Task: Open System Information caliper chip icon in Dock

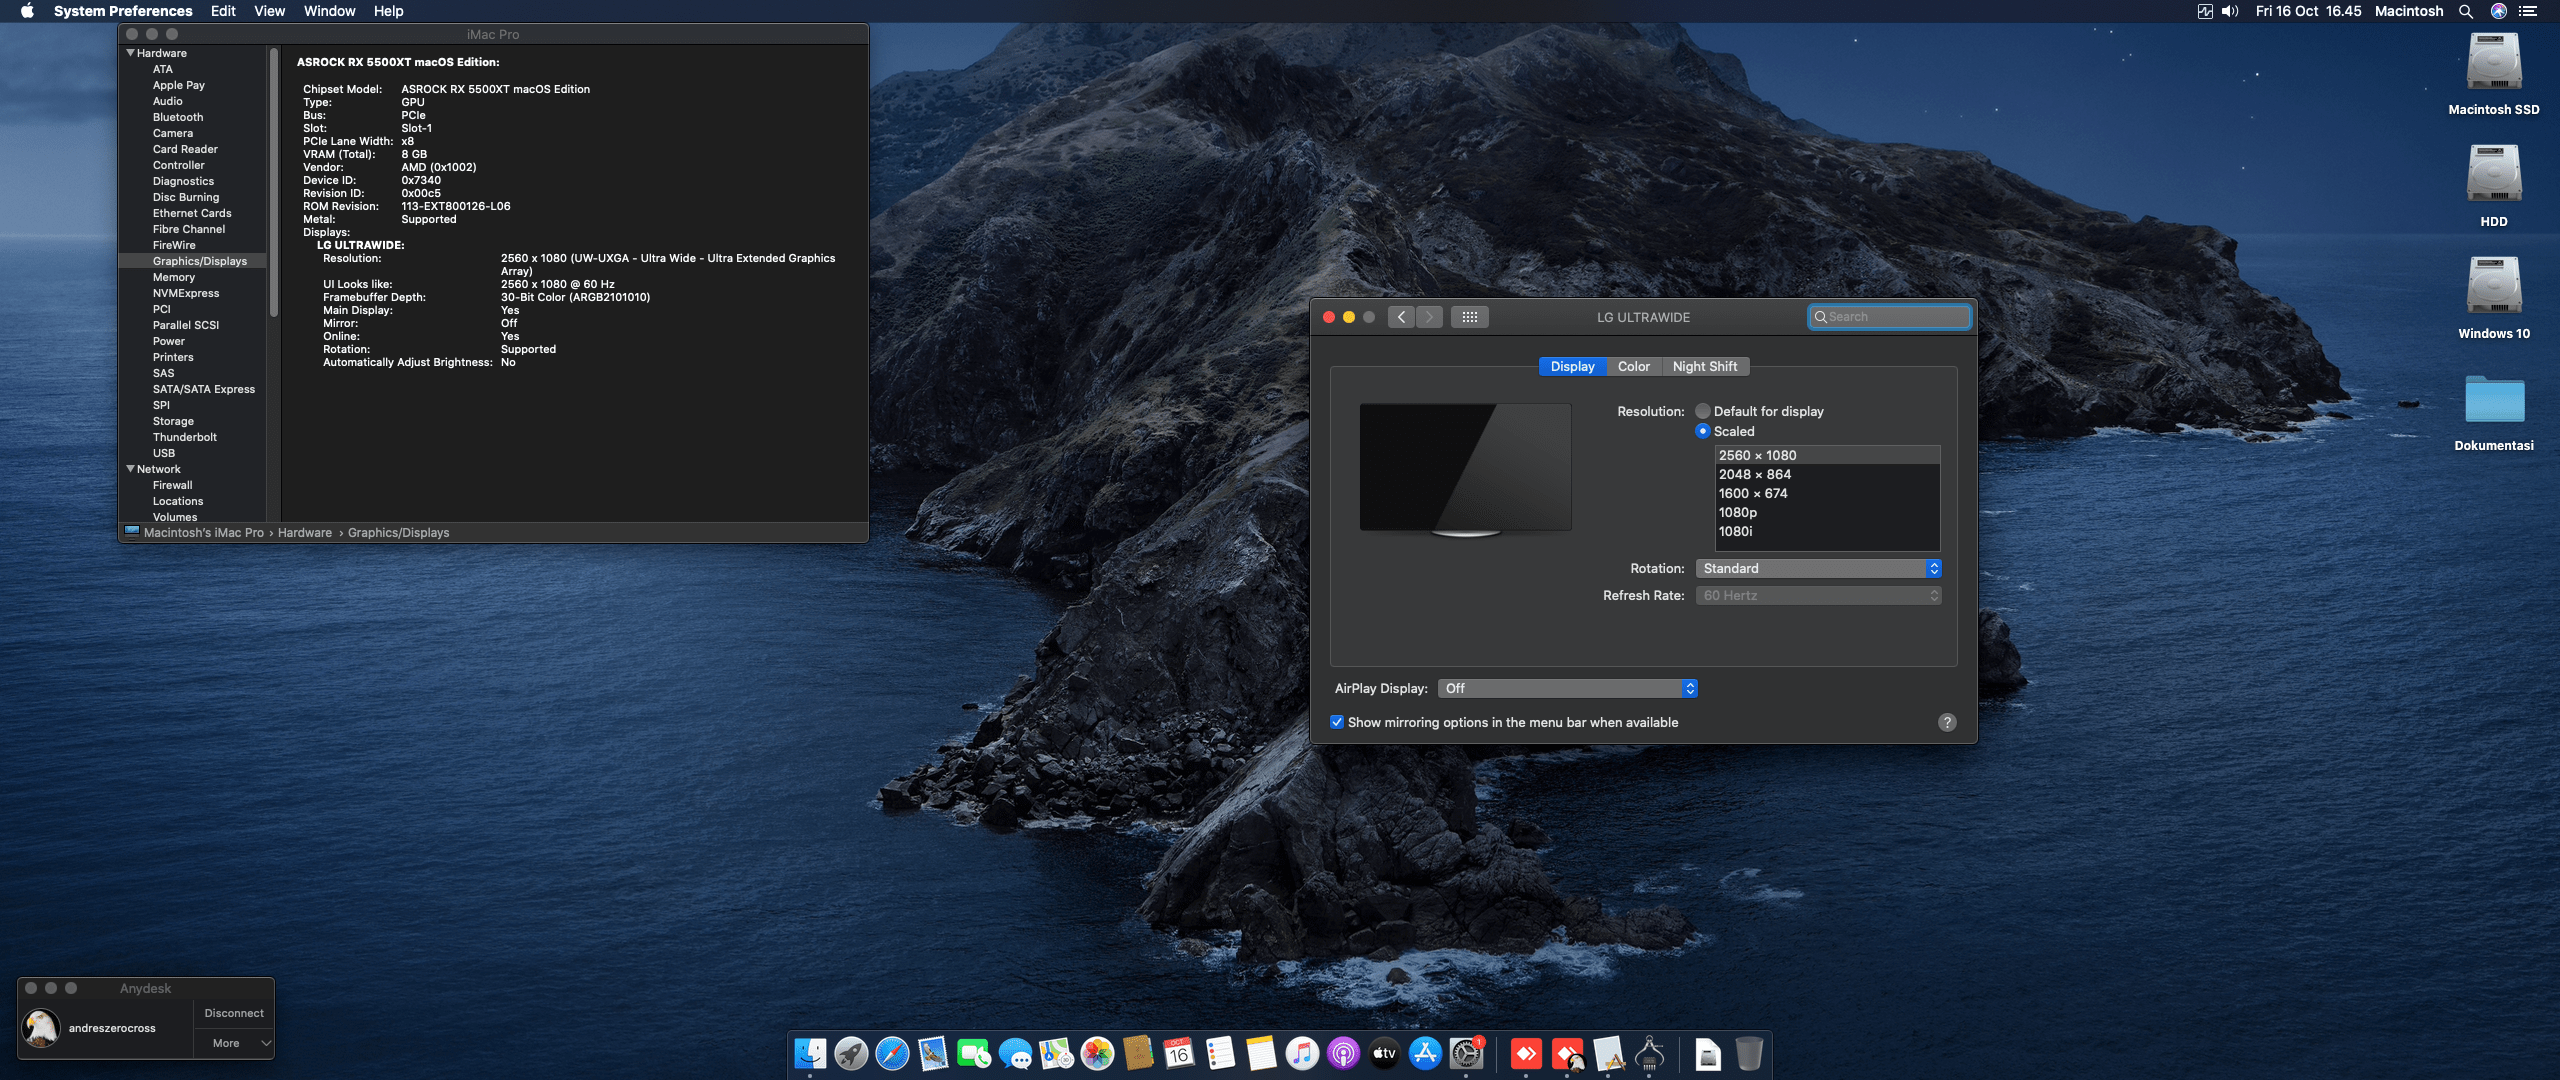Action: pyautogui.click(x=1649, y=1053)
